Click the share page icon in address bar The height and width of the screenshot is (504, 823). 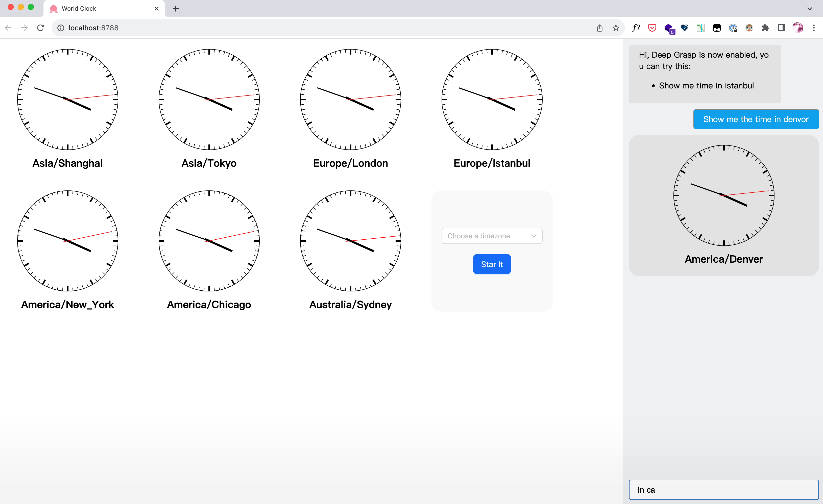coord(599,28)
